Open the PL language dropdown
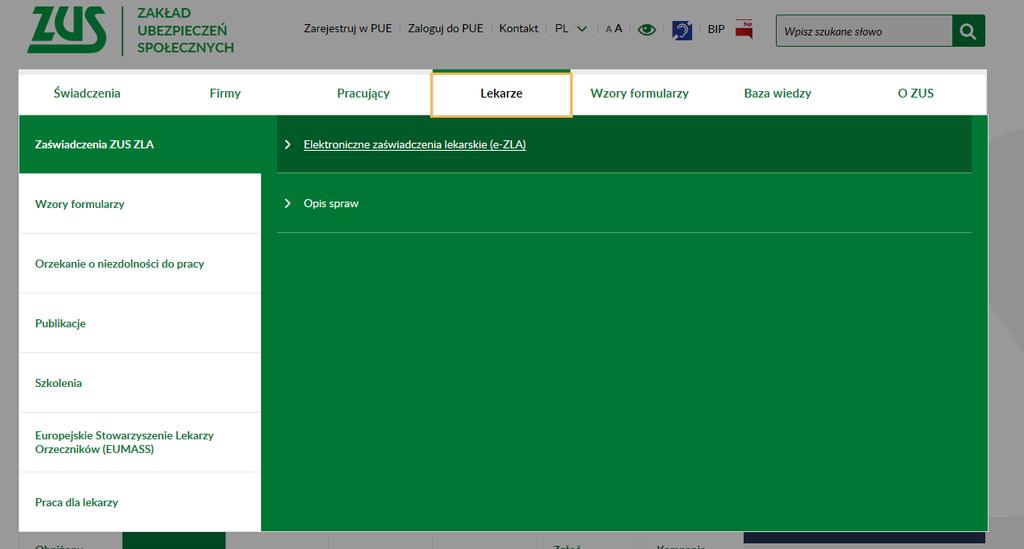The image size is (1024, 549). tap(571, 29)
